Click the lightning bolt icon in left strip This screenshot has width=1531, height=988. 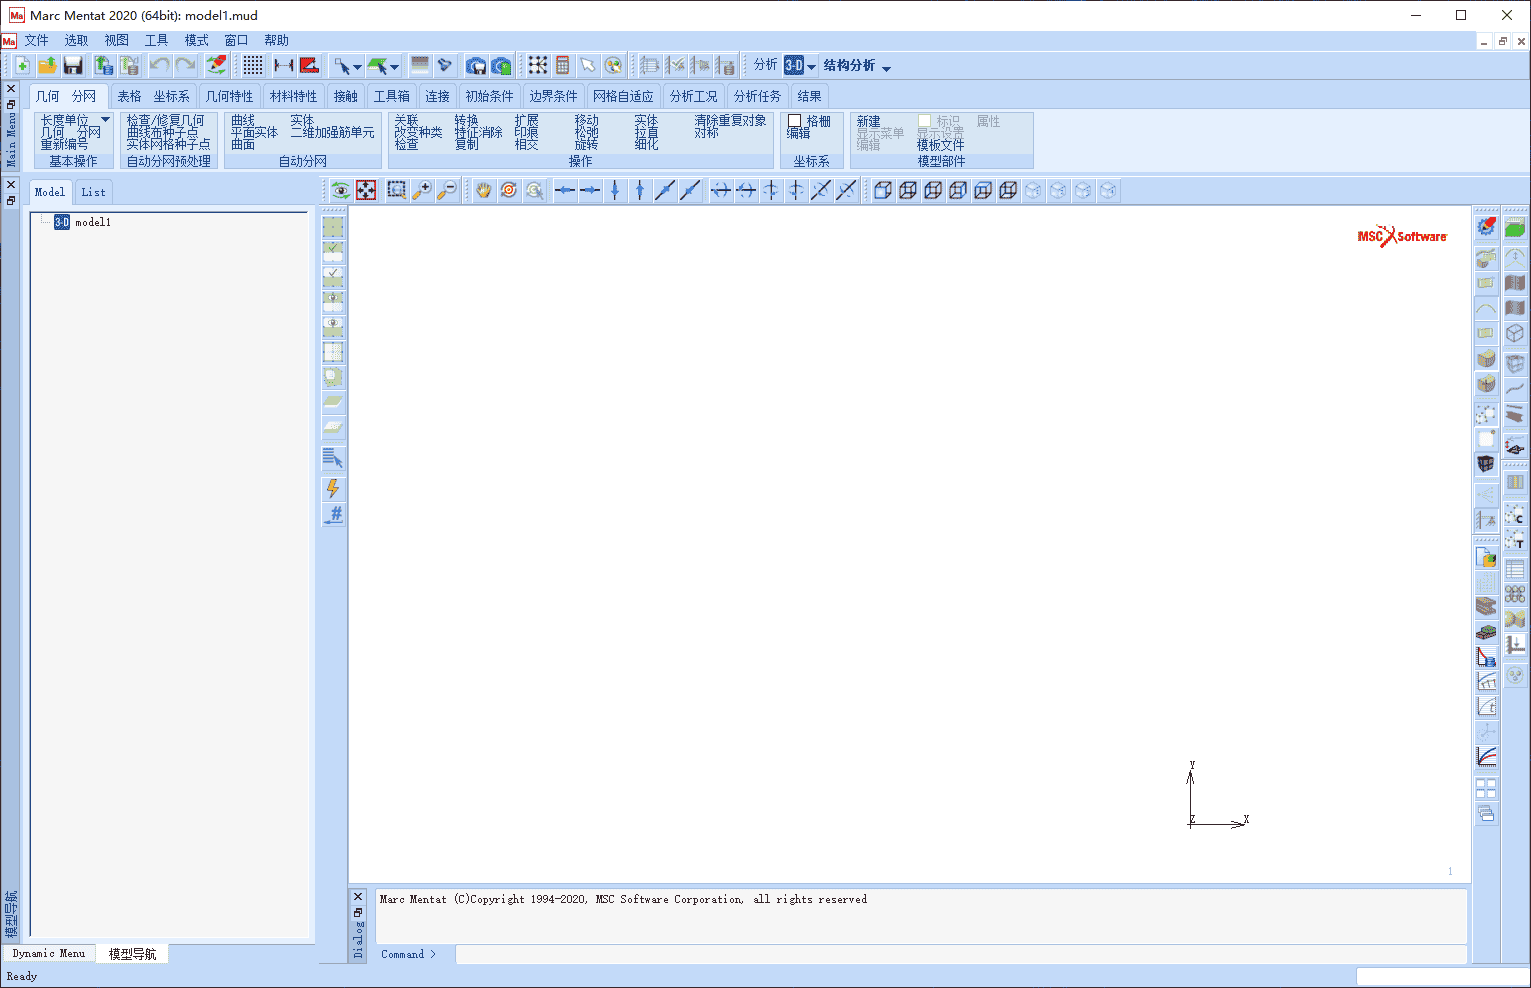click(x=333, y=488)
